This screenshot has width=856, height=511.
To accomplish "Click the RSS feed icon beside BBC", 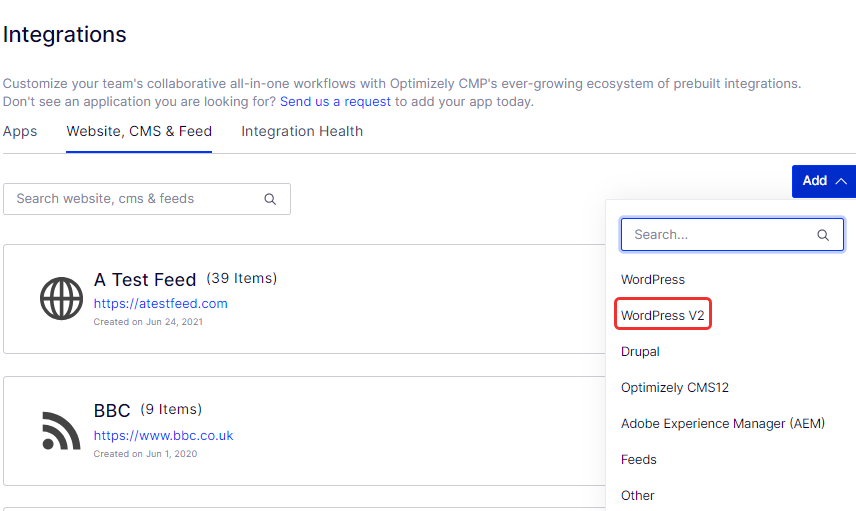I will 61,430.
